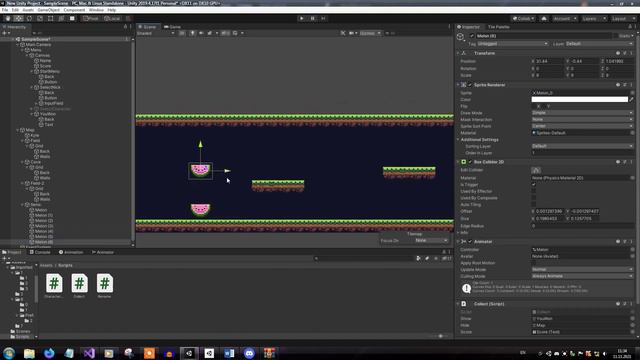Click Edit Collider button in Box Collider 2D
The height and width of the screenshot is (360, 640).
[536, 170]
